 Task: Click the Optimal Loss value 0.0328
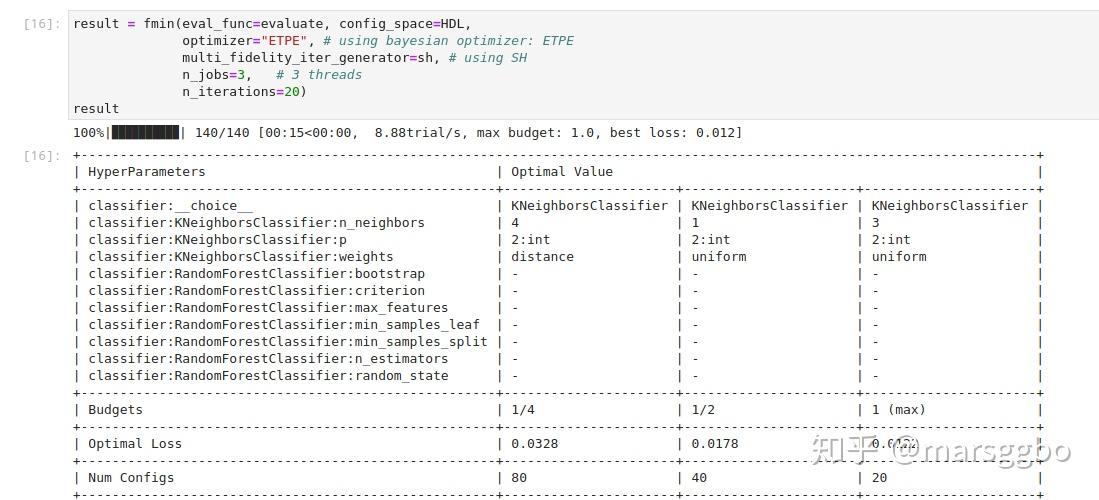pos(534,443)
